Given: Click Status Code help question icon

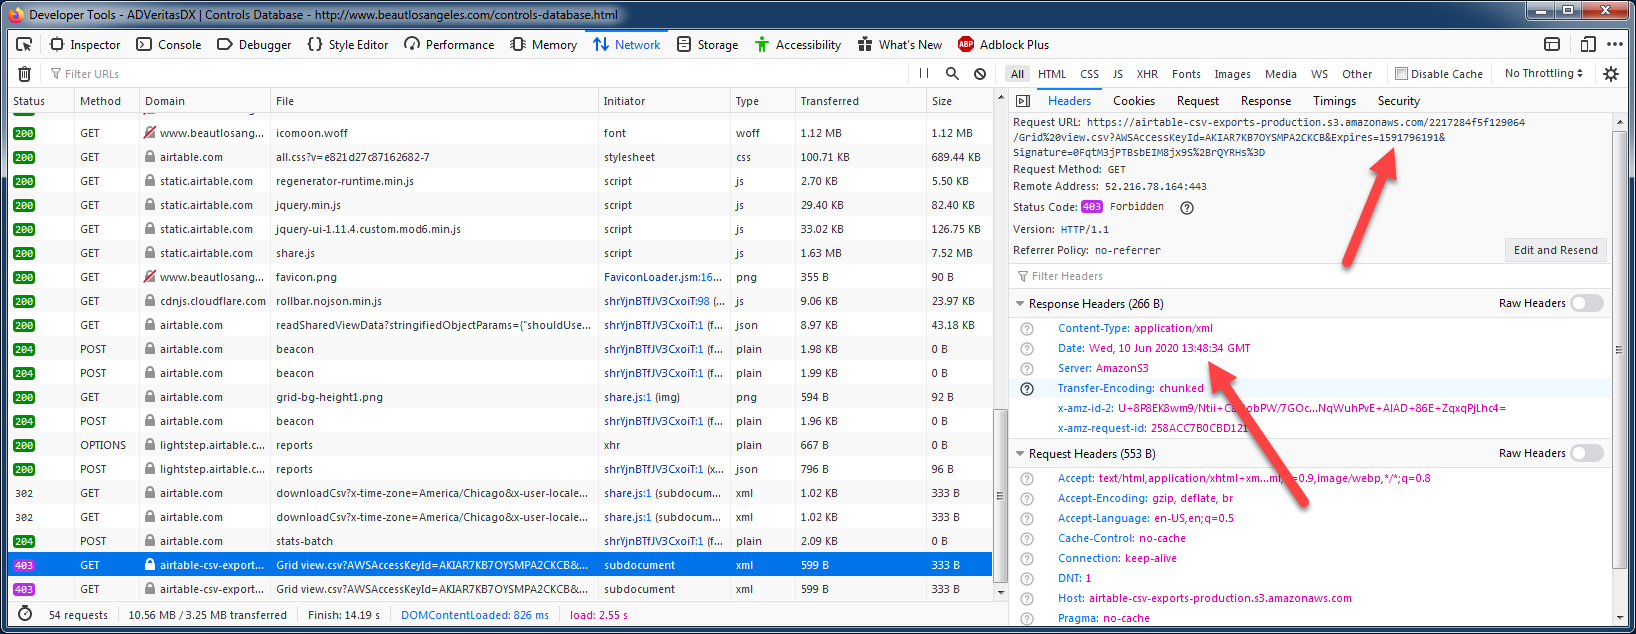Looking at the screenshot, I should pos(1187,208).
